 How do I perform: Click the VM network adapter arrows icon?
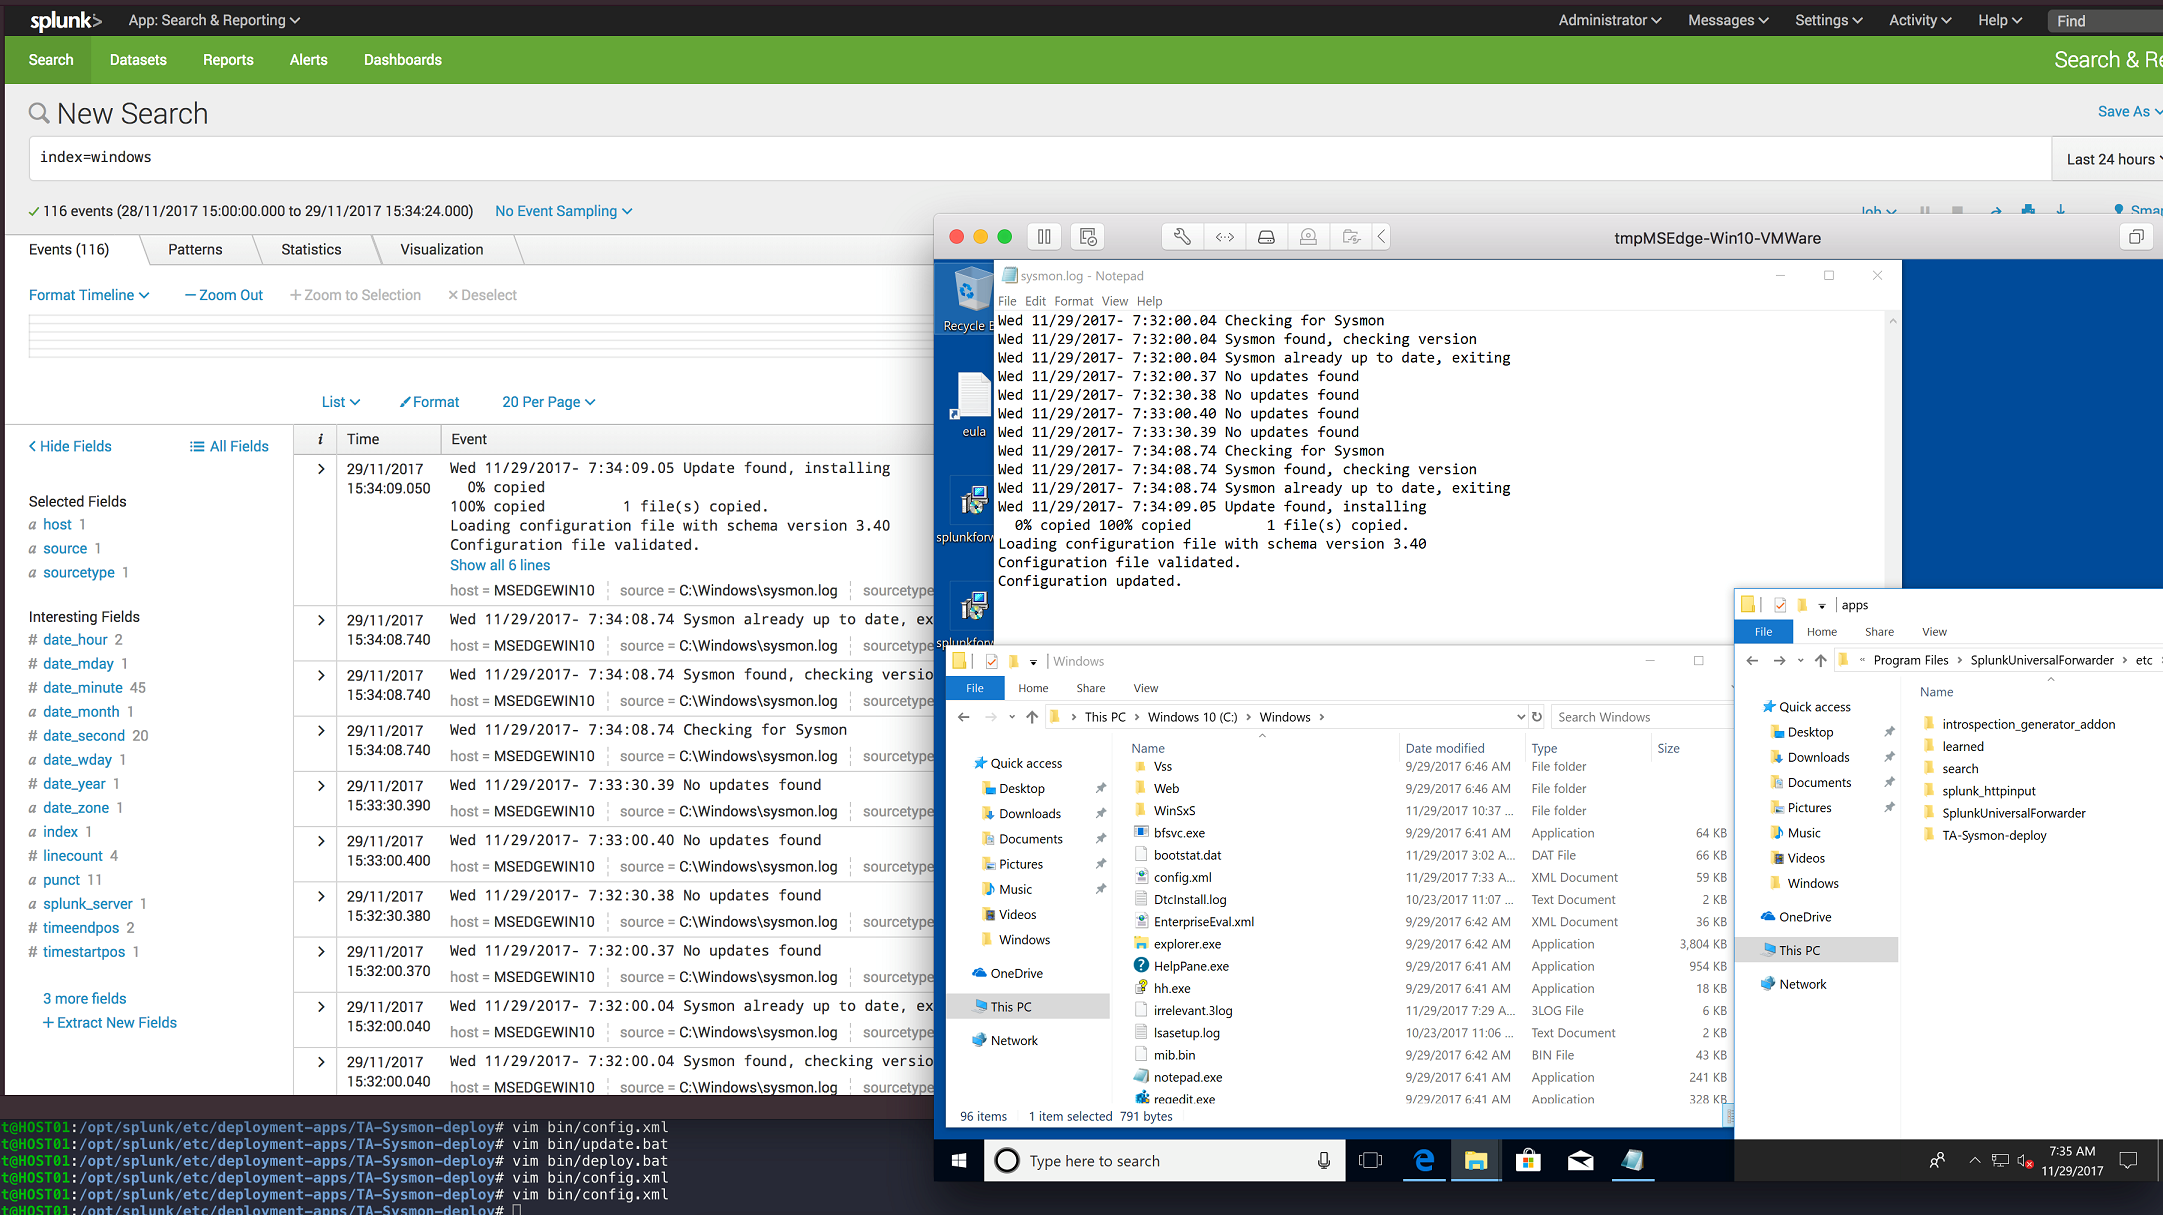pyautogui.click(x=1224, y=237)
